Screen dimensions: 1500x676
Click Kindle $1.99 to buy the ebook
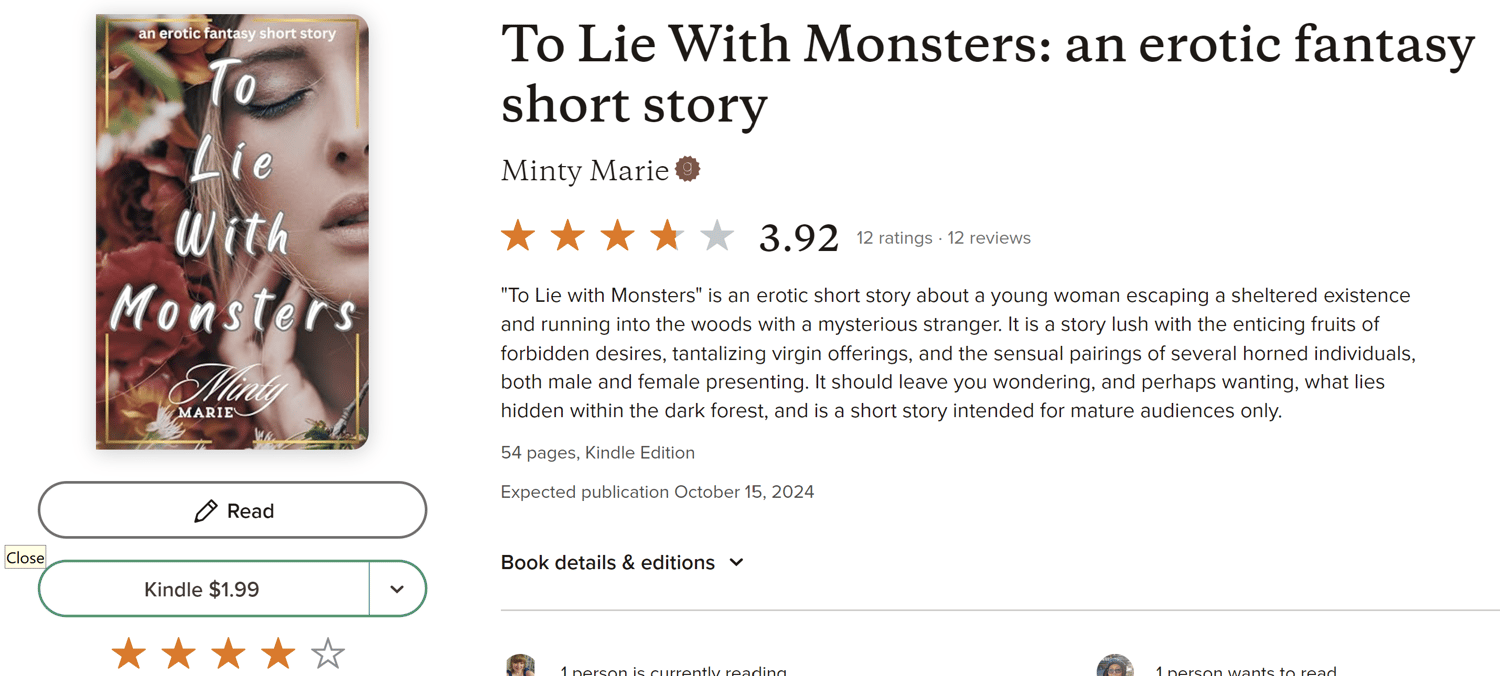coord(203,589)
